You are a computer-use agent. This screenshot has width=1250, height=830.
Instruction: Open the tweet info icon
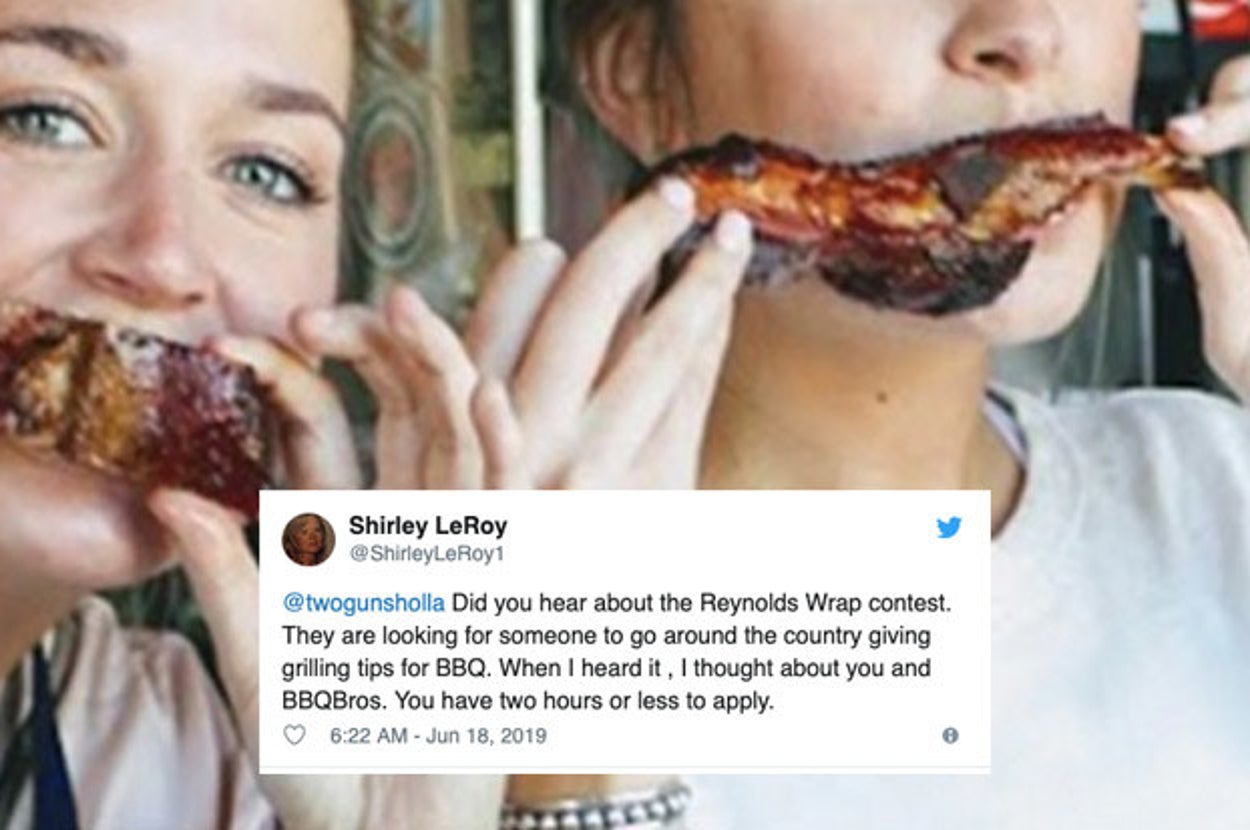(950, 736)
